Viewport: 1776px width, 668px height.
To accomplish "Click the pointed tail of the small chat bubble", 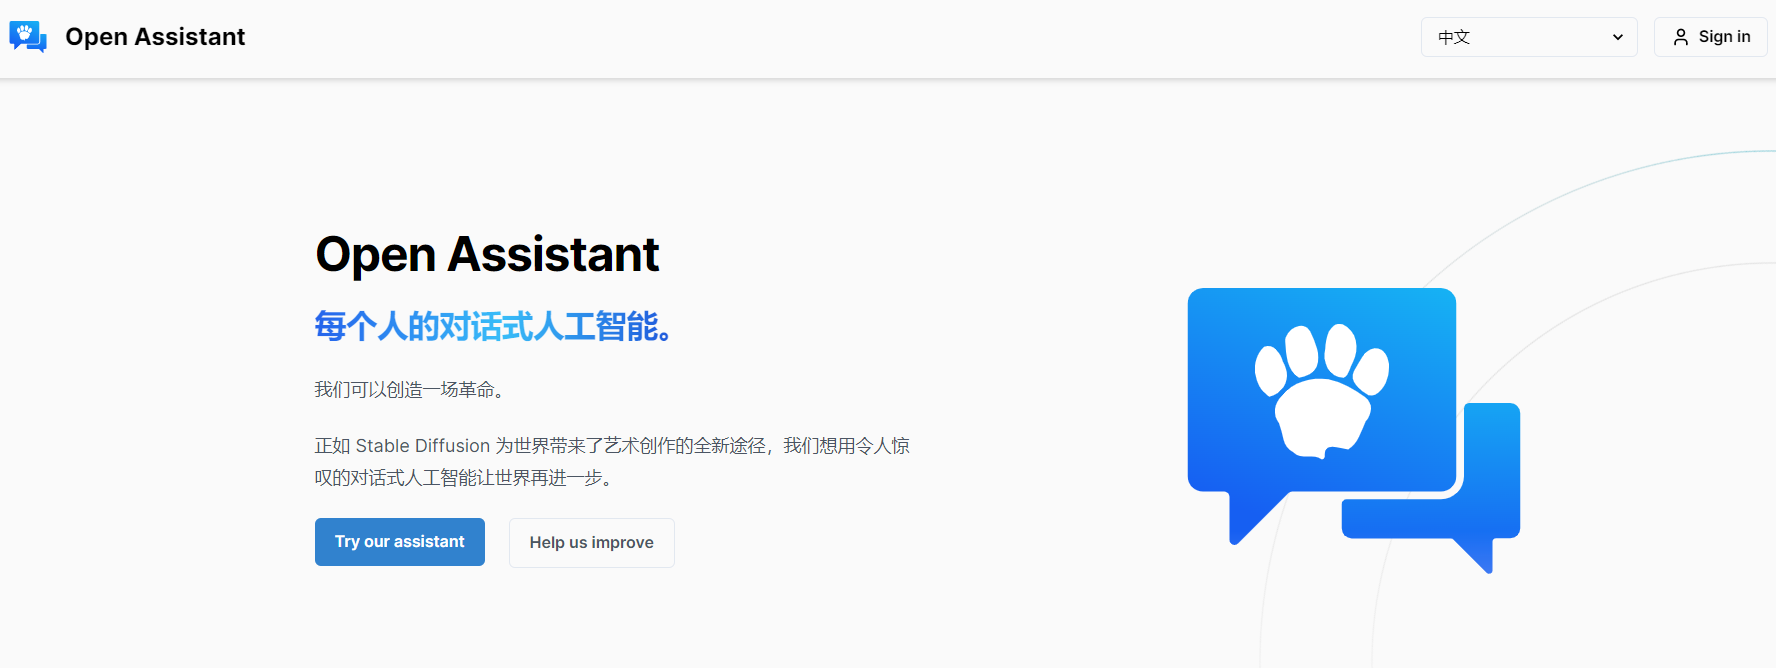I will point(1478,554).
